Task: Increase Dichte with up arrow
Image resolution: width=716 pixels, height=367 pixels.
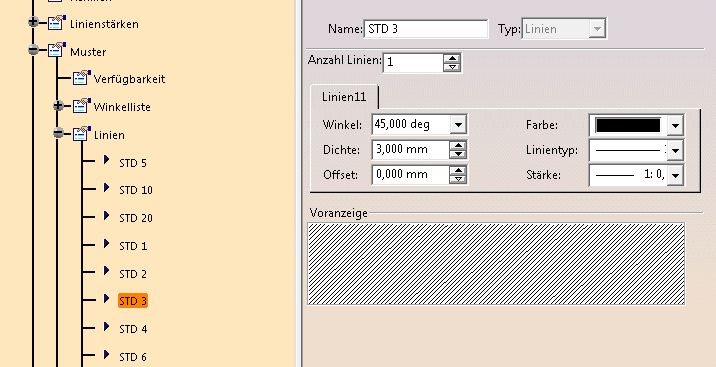Action: pyautogui.click(x=458, y=146)
